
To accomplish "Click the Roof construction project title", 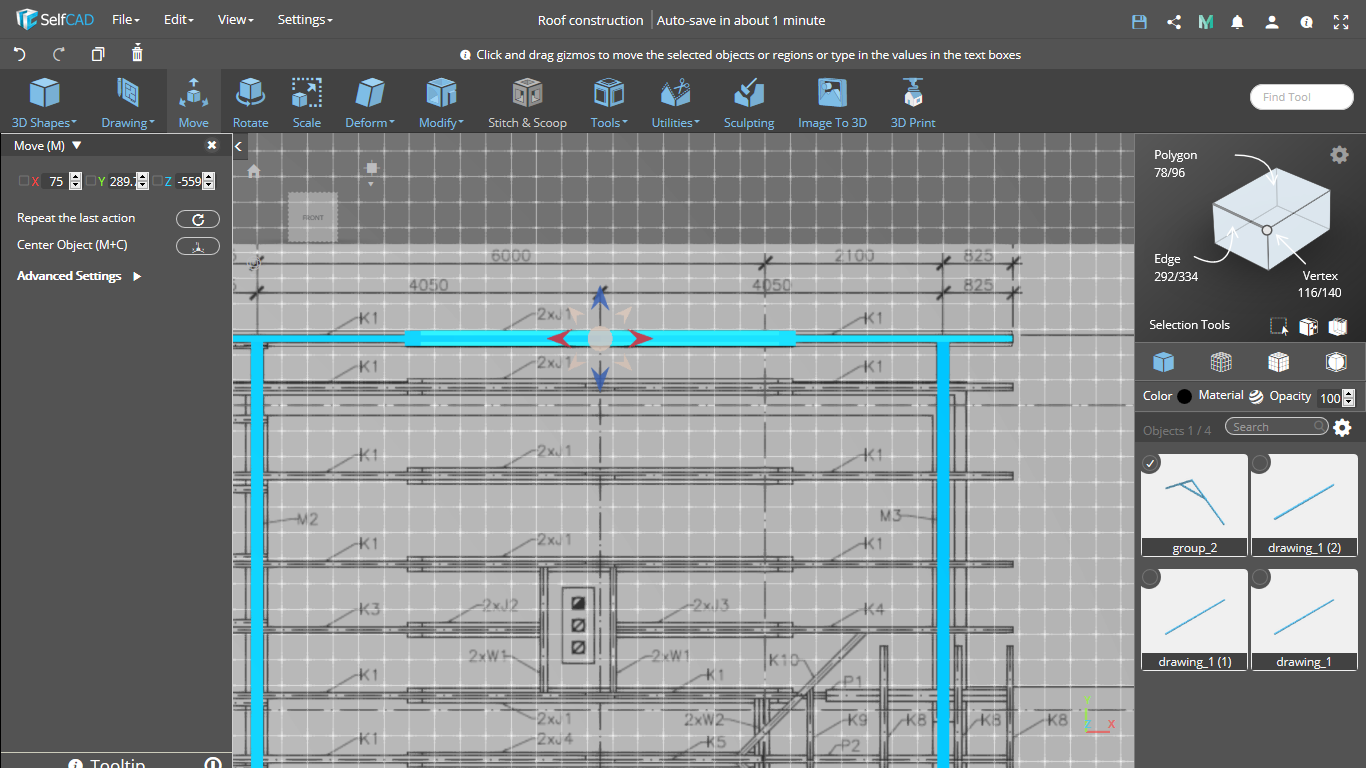I will pyautogui.click(x=590, y=20).
